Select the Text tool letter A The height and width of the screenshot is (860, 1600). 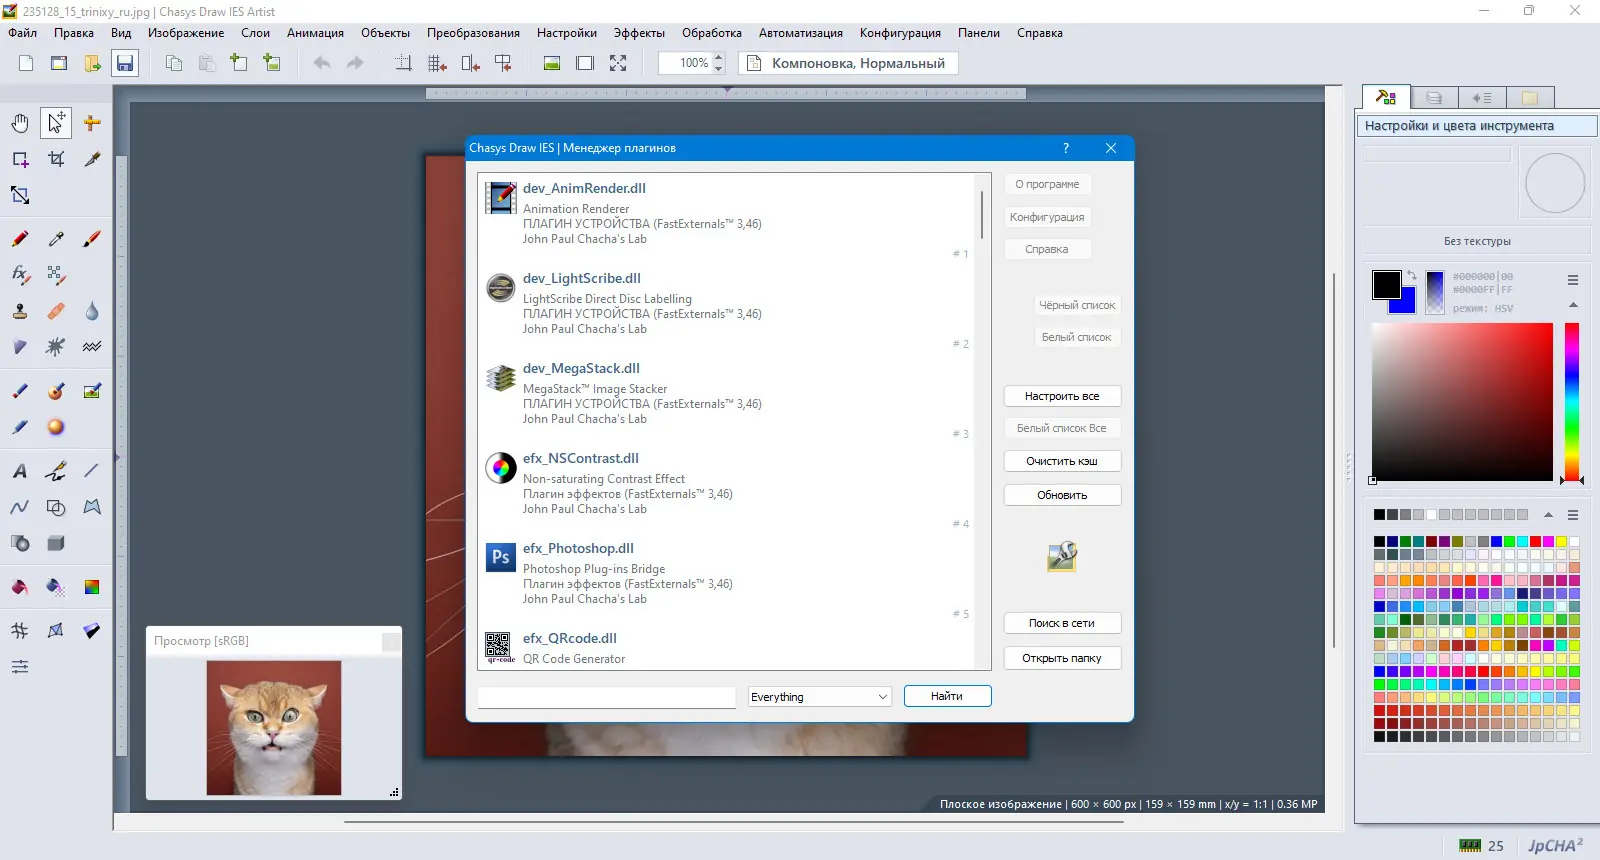click(20, 471)
